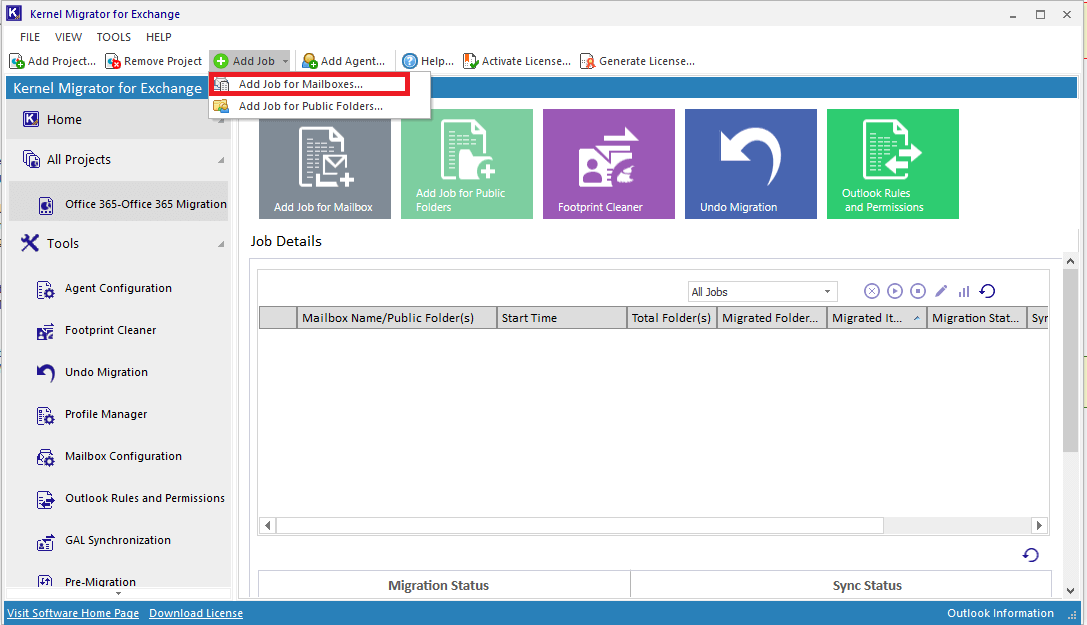Click the Total Folder(s) column header
1087x625 pixels.
(x=672, y=317)
